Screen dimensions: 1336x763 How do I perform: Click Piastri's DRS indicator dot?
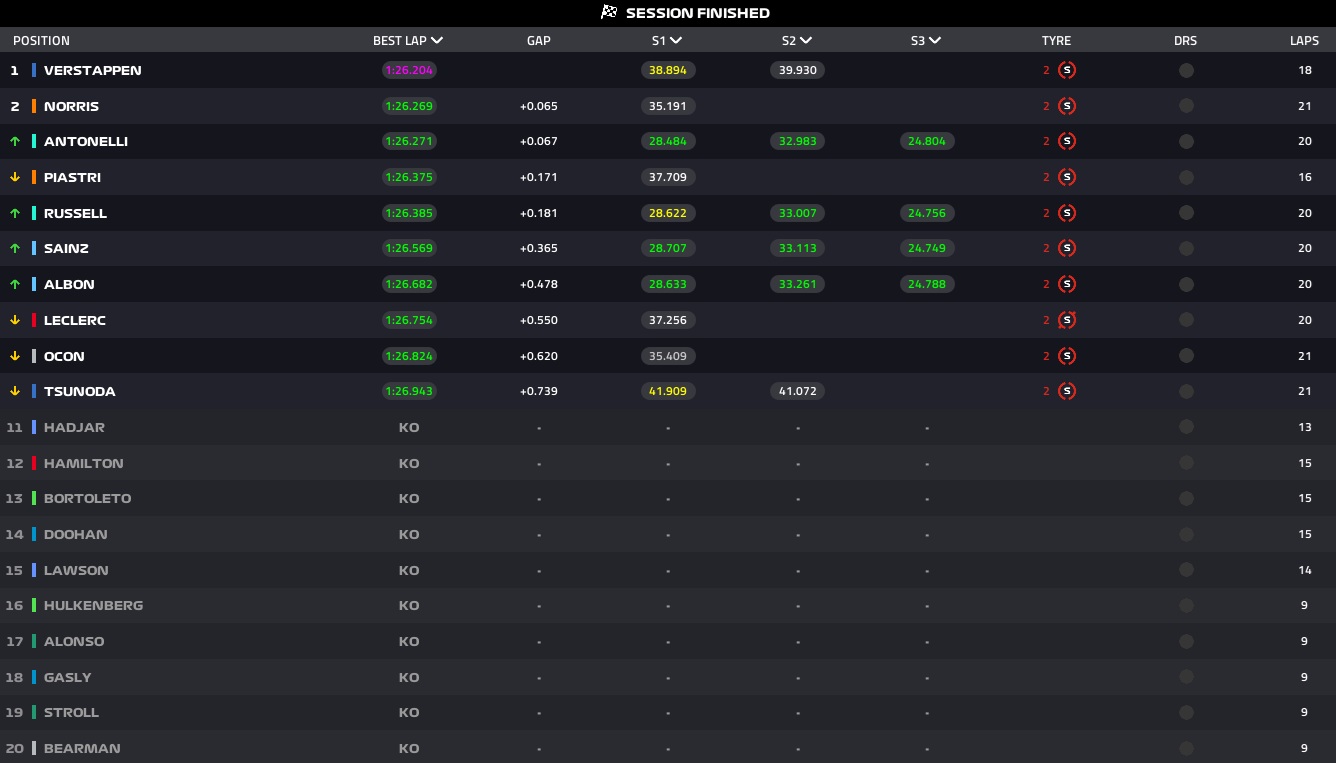pyautogui.click(x=1186, y=177)
